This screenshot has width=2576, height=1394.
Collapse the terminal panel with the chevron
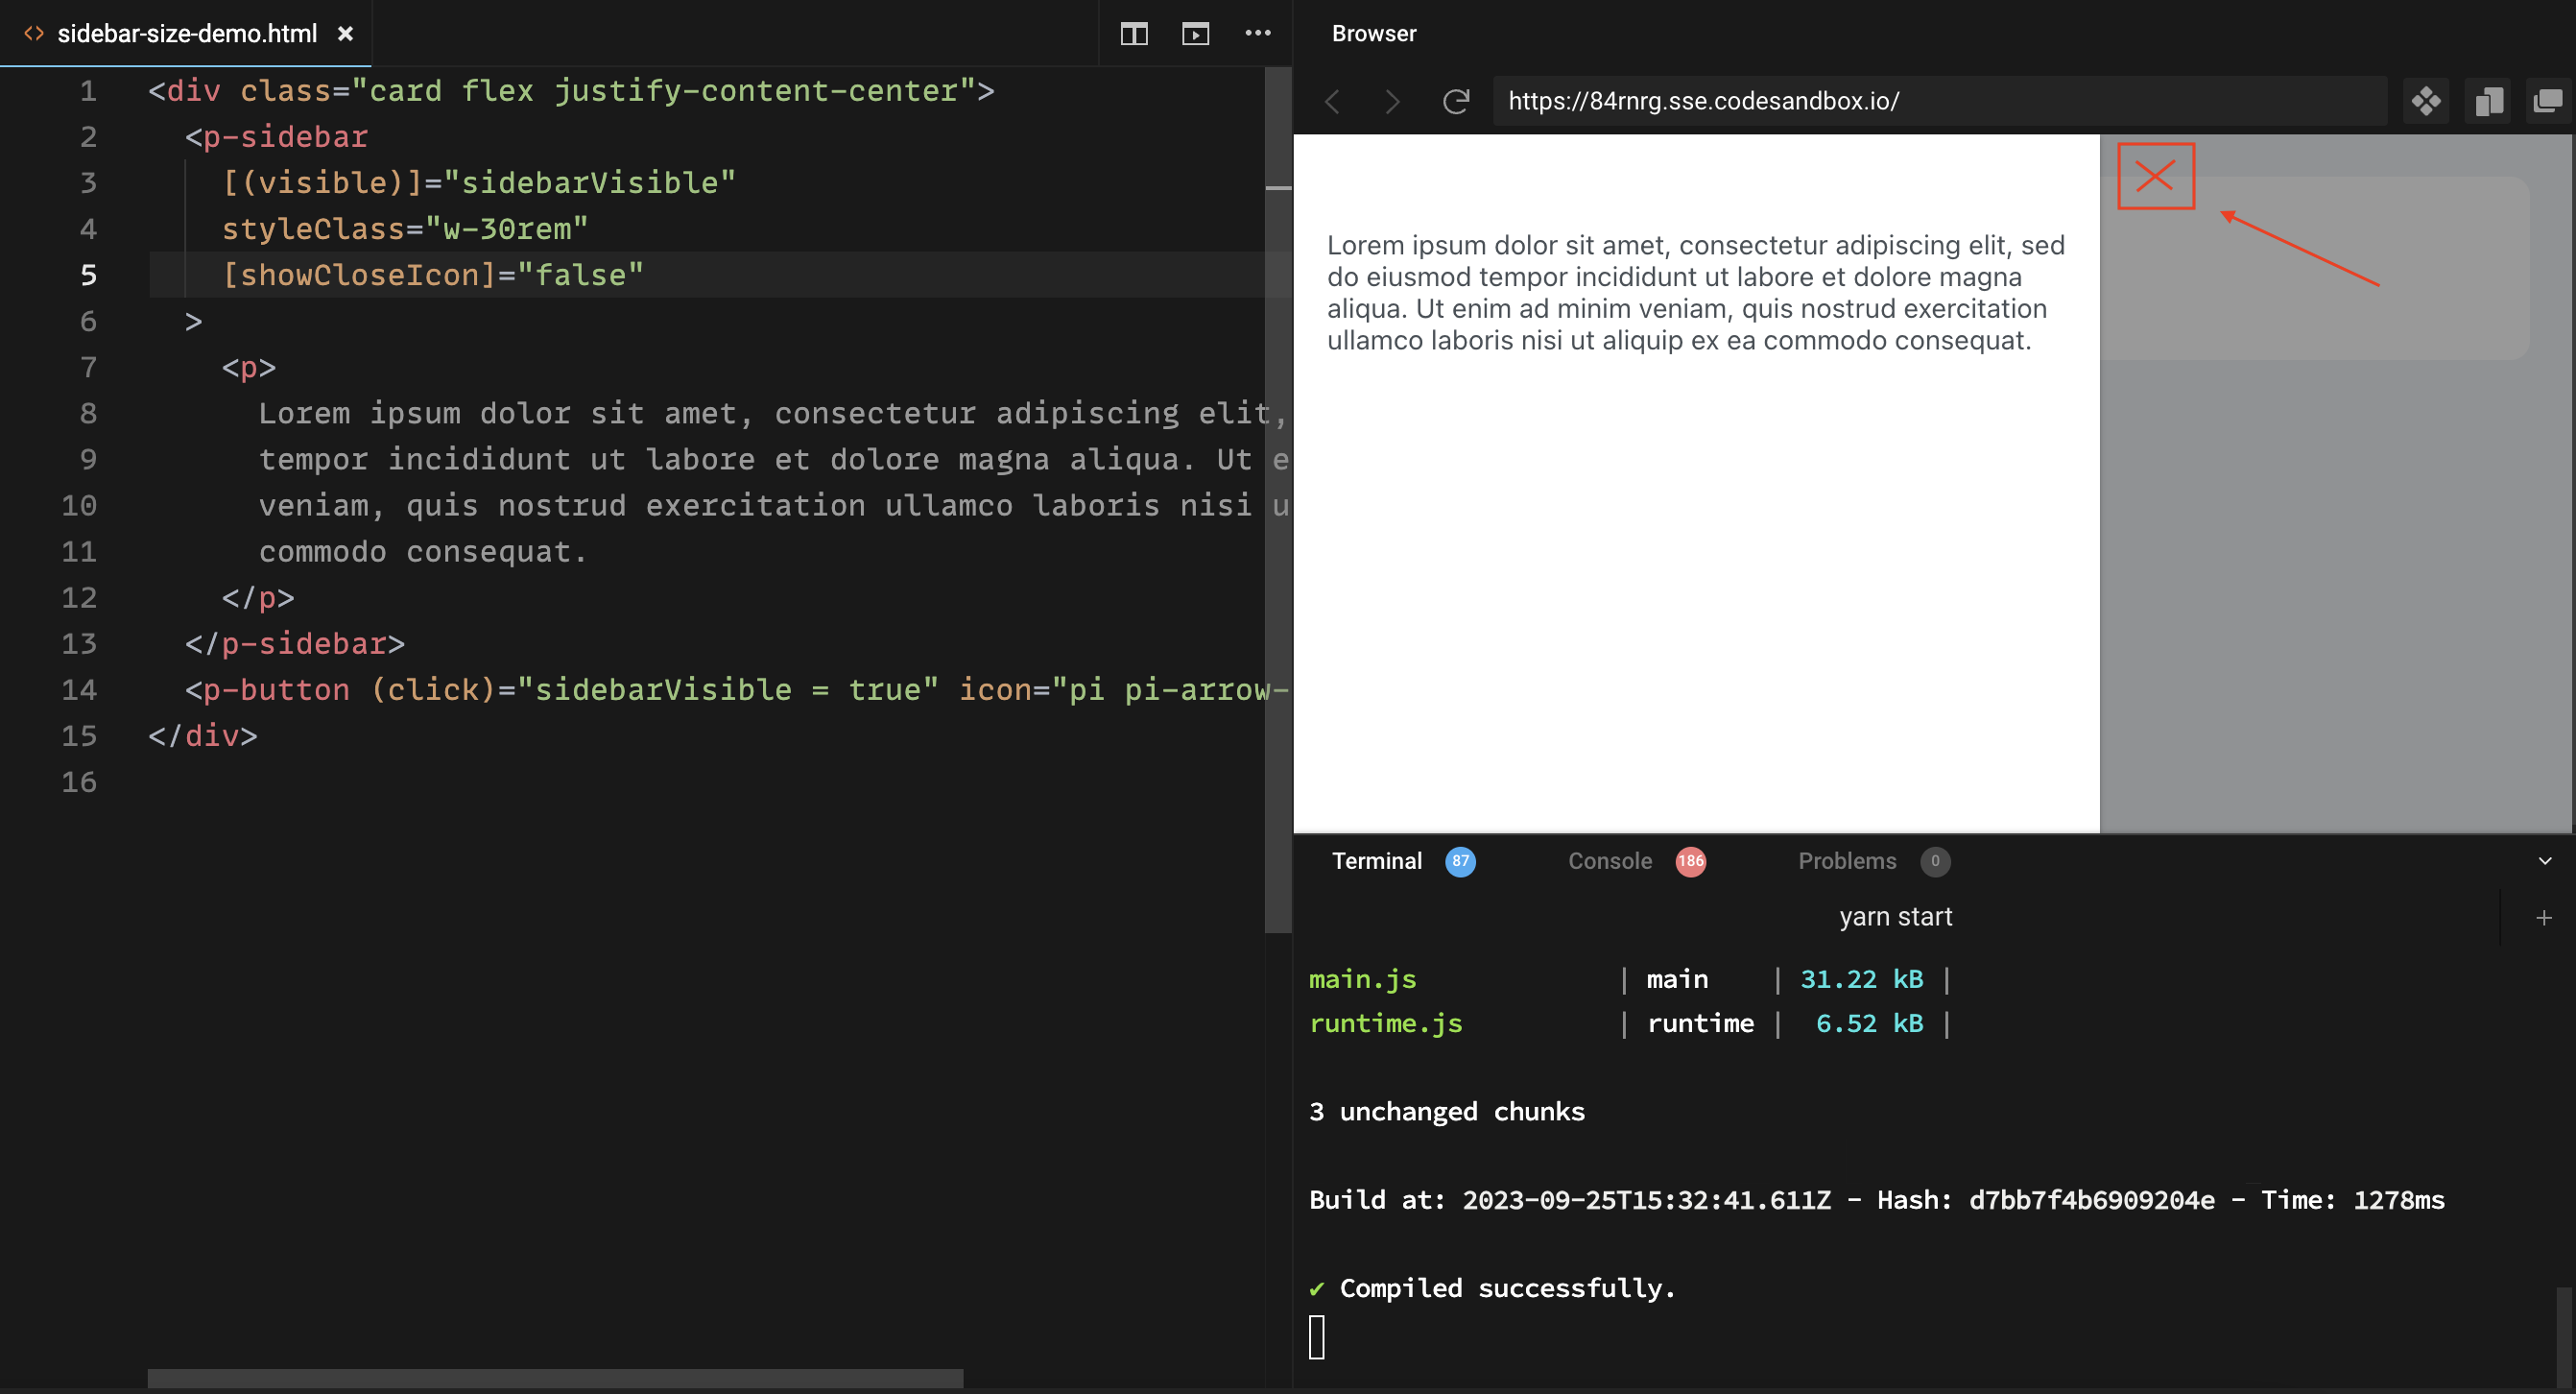click(2547, 861)
